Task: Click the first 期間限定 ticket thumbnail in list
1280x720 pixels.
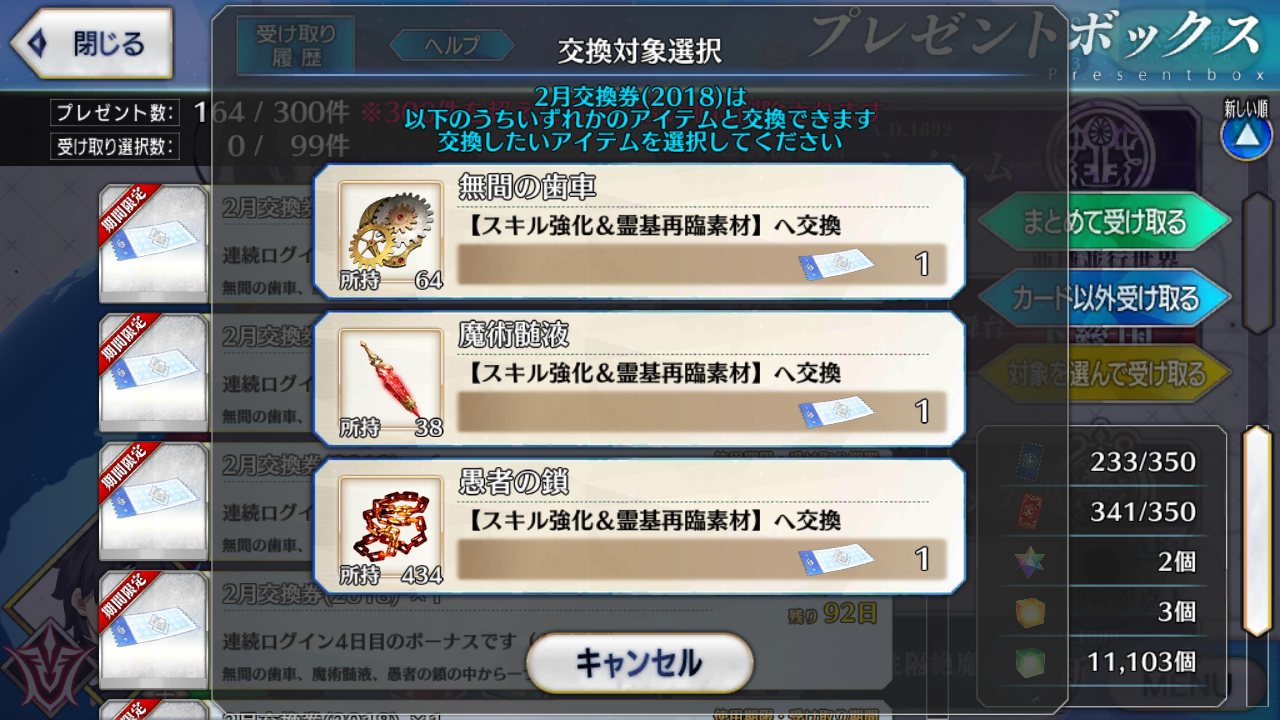Action: 152,244
